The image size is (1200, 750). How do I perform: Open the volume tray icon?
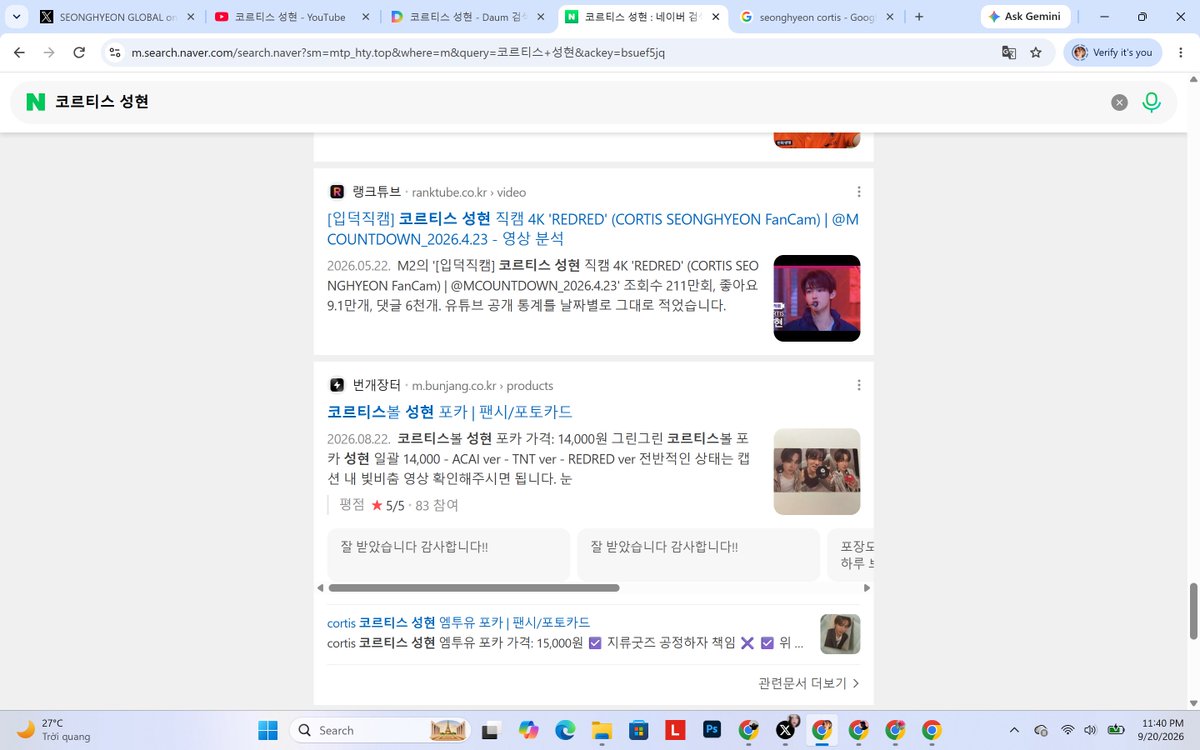coord(1091,730)
